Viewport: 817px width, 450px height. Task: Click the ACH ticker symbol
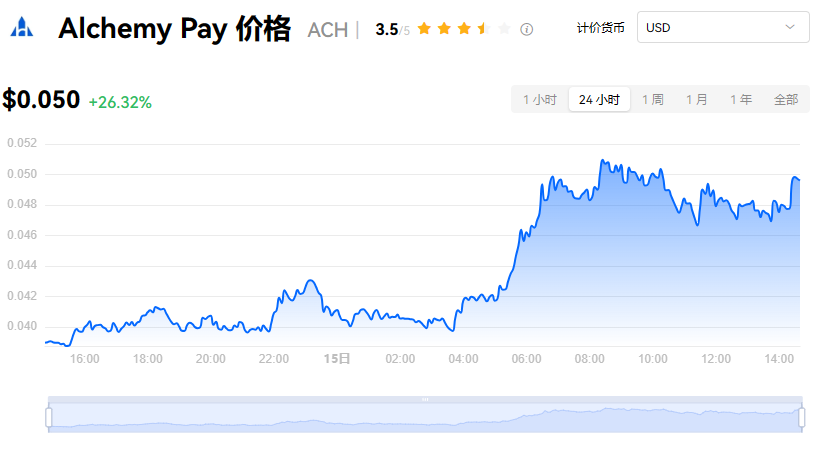coord(328,30)
